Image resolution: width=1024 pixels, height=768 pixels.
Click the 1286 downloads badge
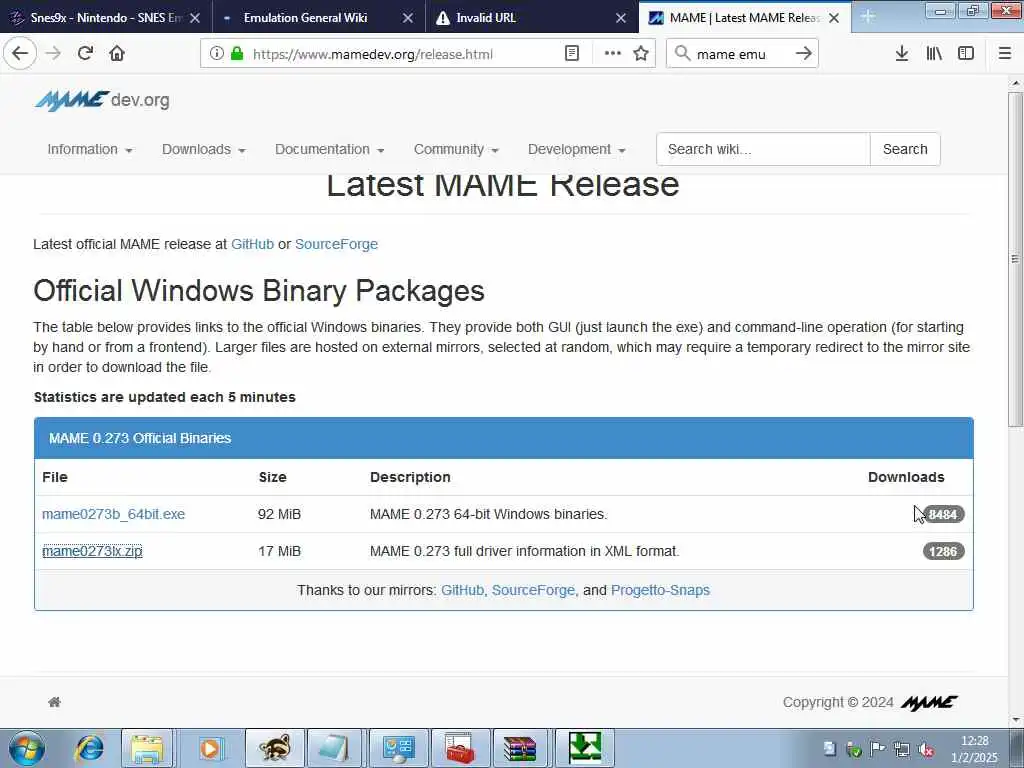point(943,552)
